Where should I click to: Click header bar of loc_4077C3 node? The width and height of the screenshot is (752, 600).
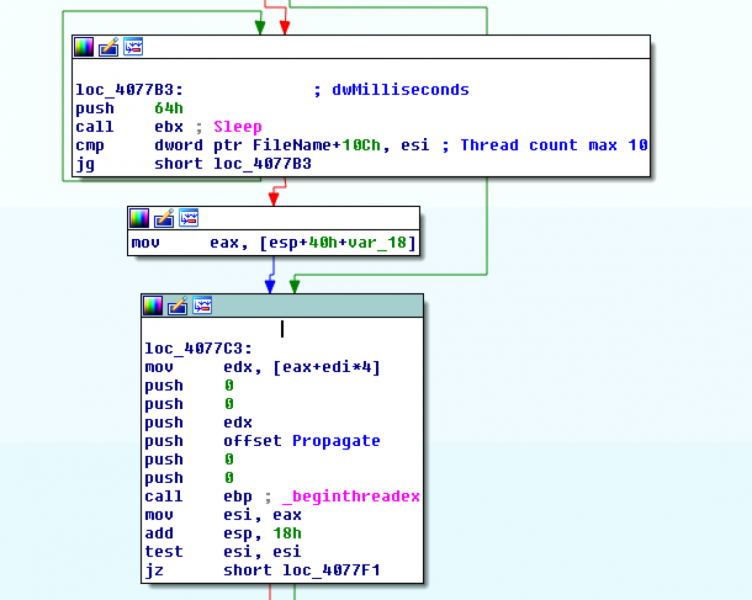pos(282,306)
